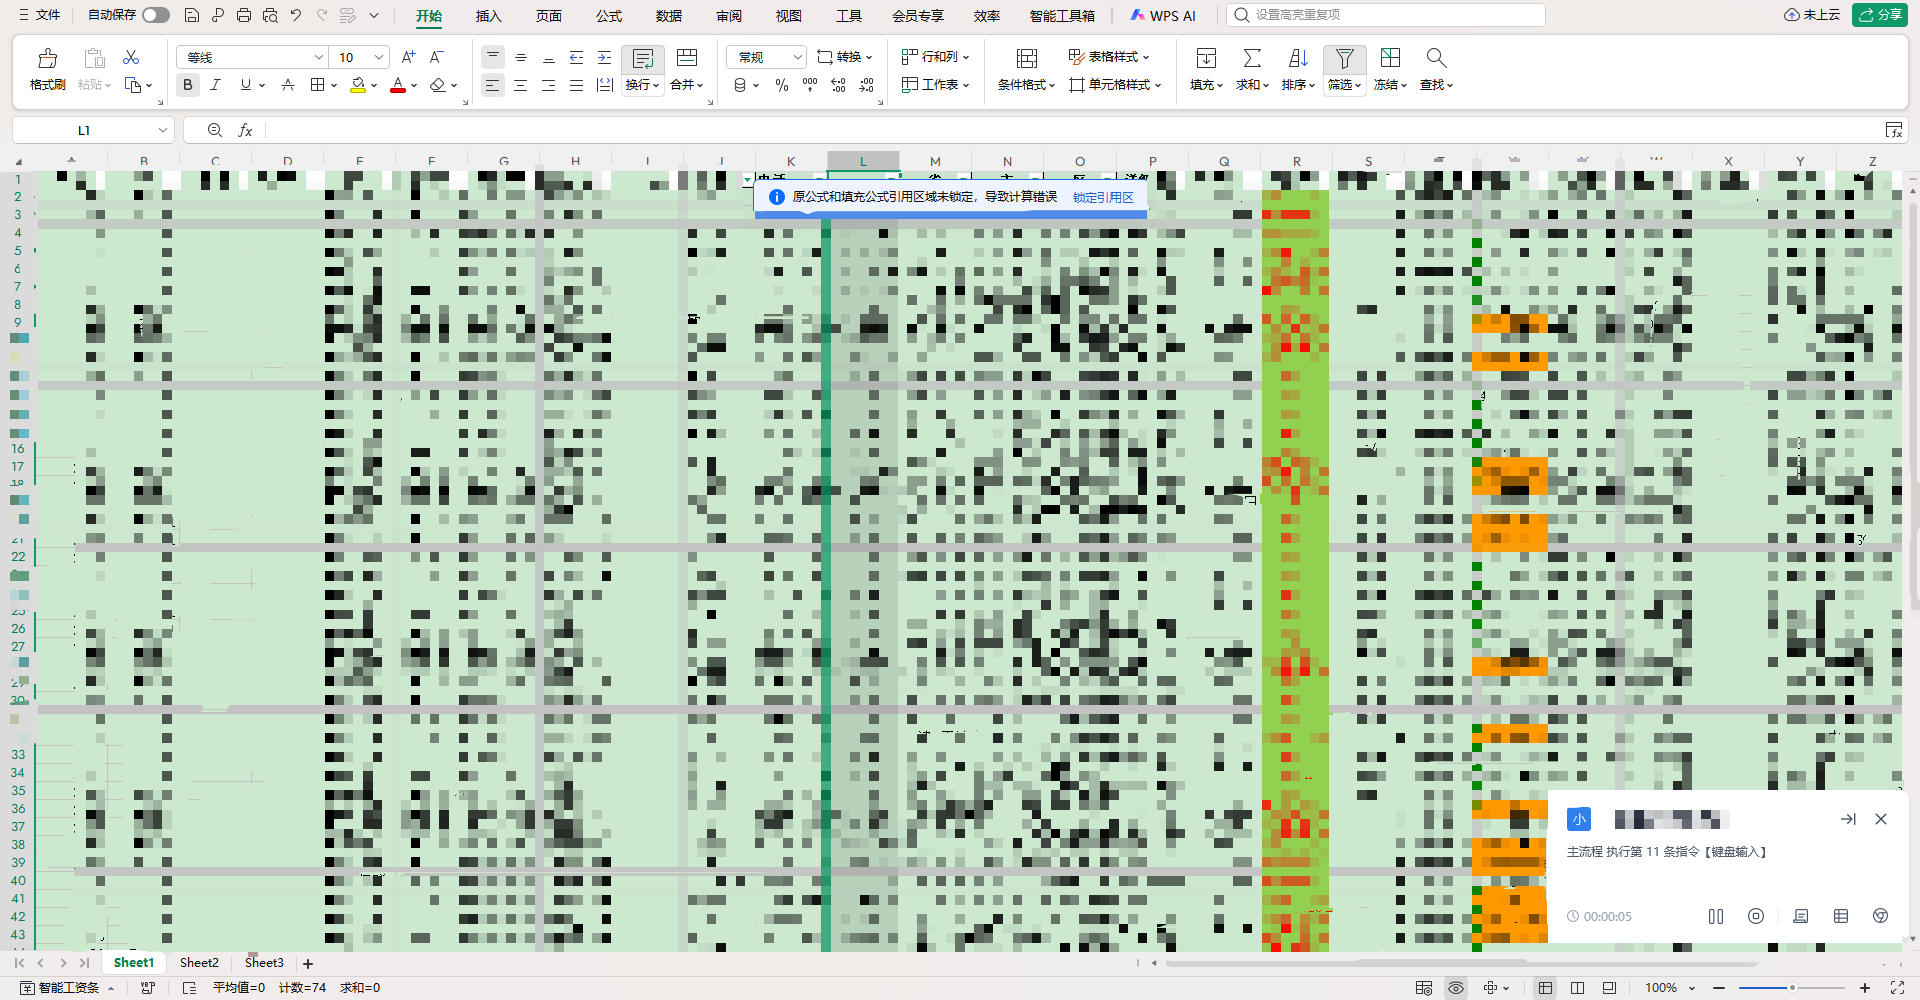The width and height of the screenshot is (1920, 1000).
Task: Click the Align Right icon
Action: tap(548, 85)
